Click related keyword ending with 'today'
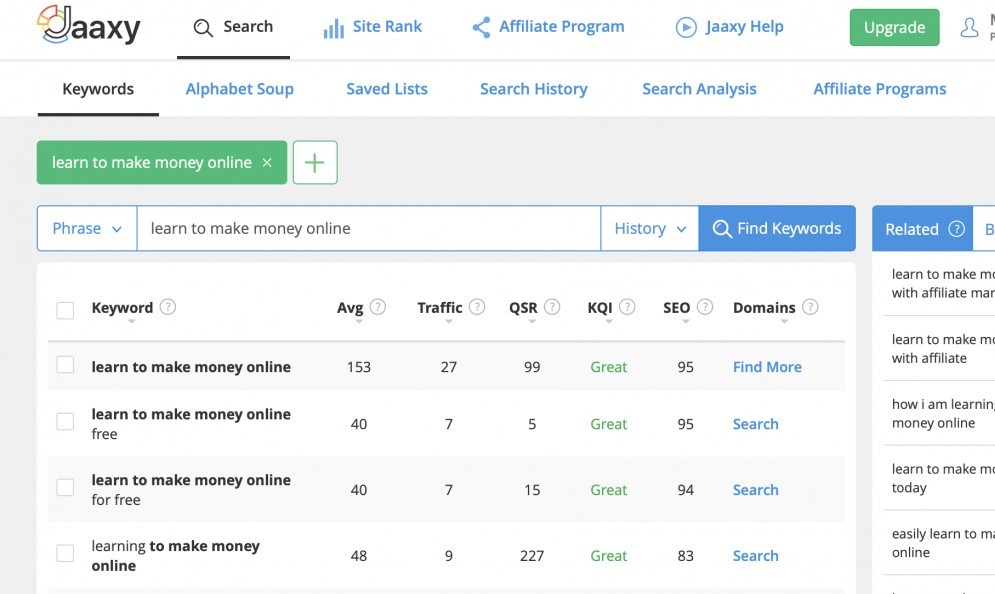This screenshot has height=594, width=995. pyautogui.click(x=942, y=478)
